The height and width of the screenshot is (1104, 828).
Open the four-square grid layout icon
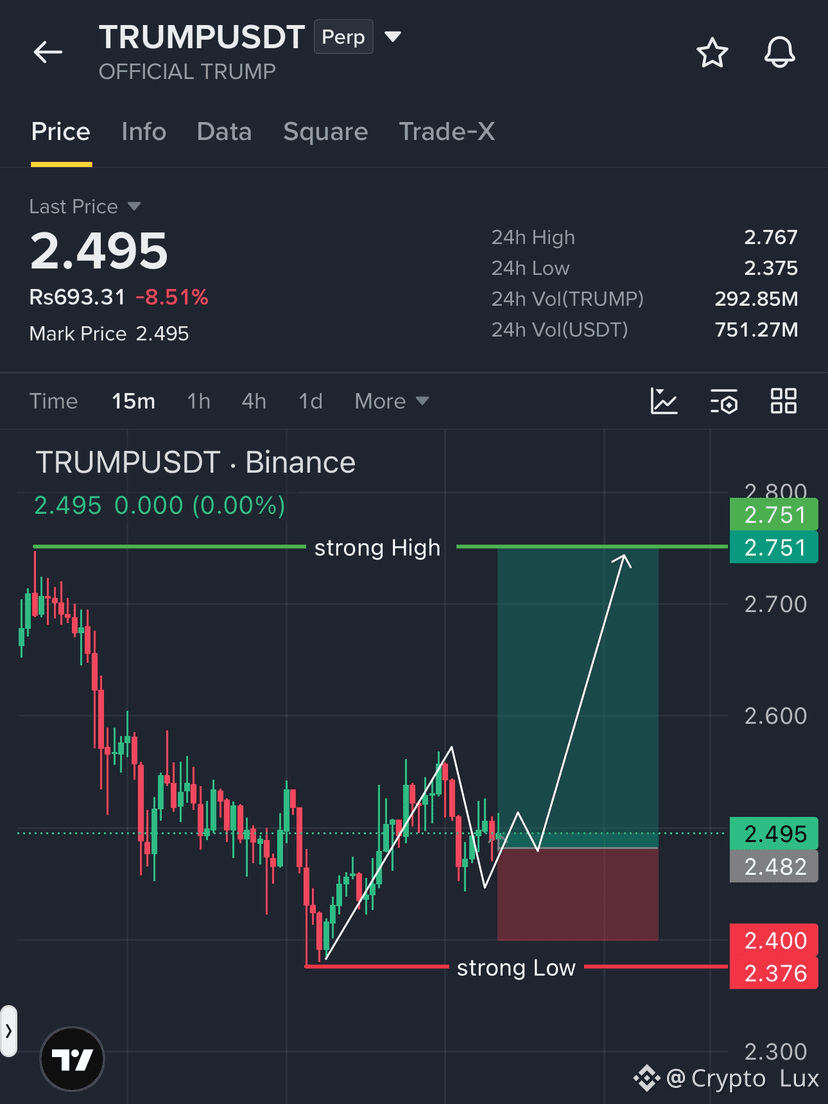pyautogui.click(x=784, y=401)
